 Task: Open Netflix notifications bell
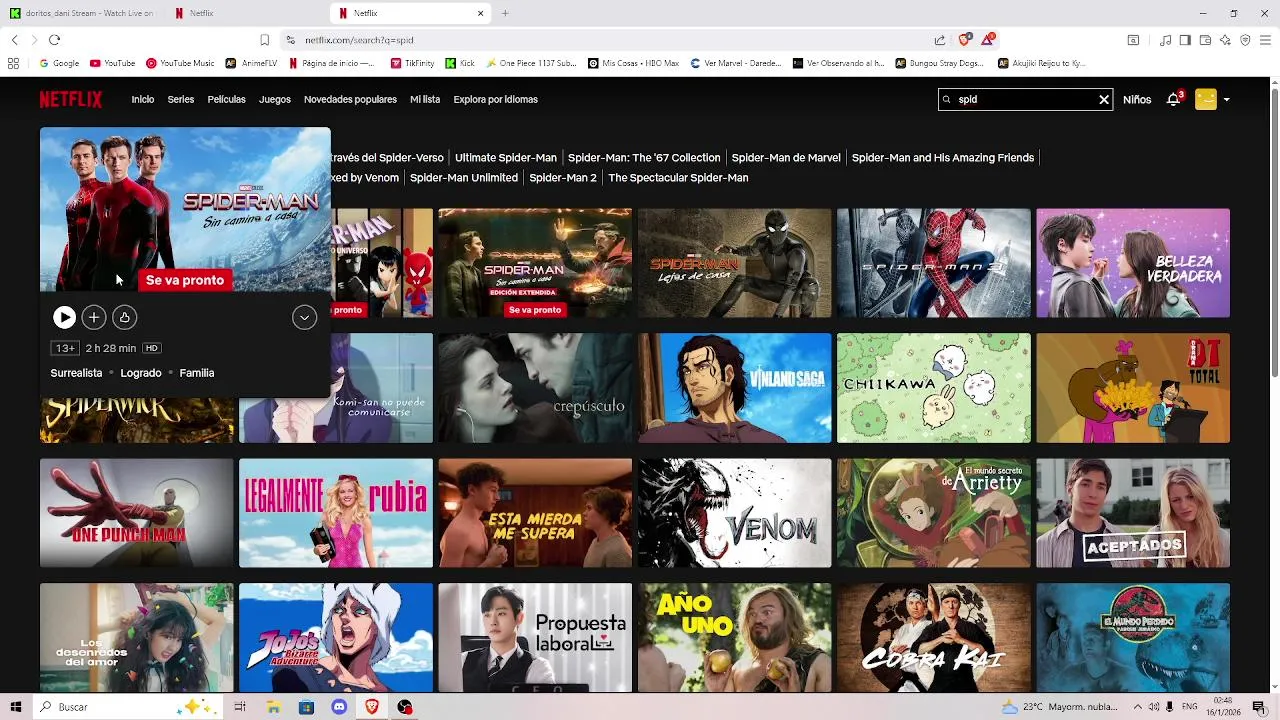point(1174,99)
